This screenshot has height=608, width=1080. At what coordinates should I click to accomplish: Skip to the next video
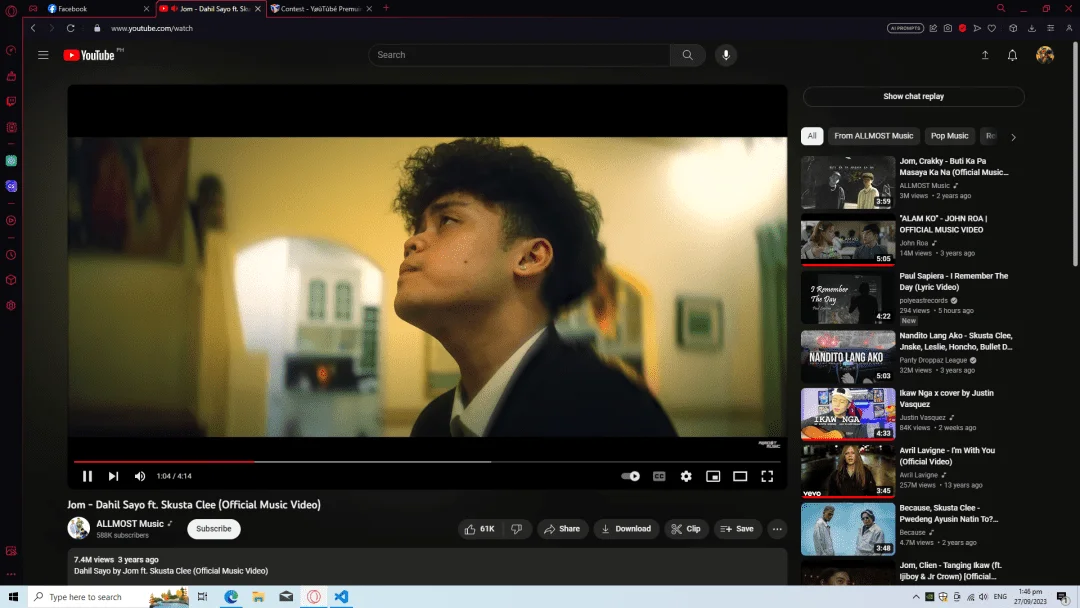114,476
